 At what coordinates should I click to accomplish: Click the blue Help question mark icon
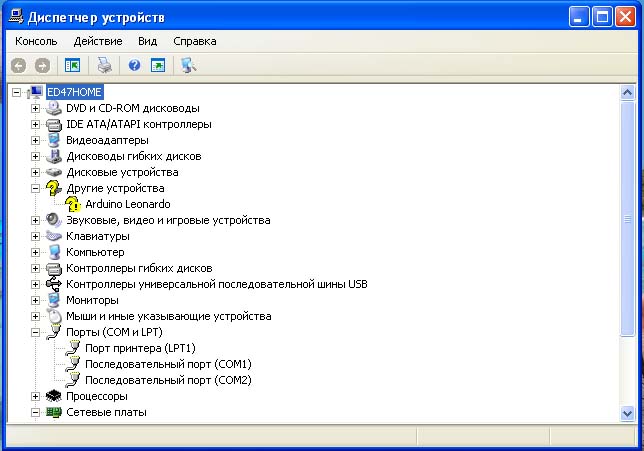click(134, 65)
